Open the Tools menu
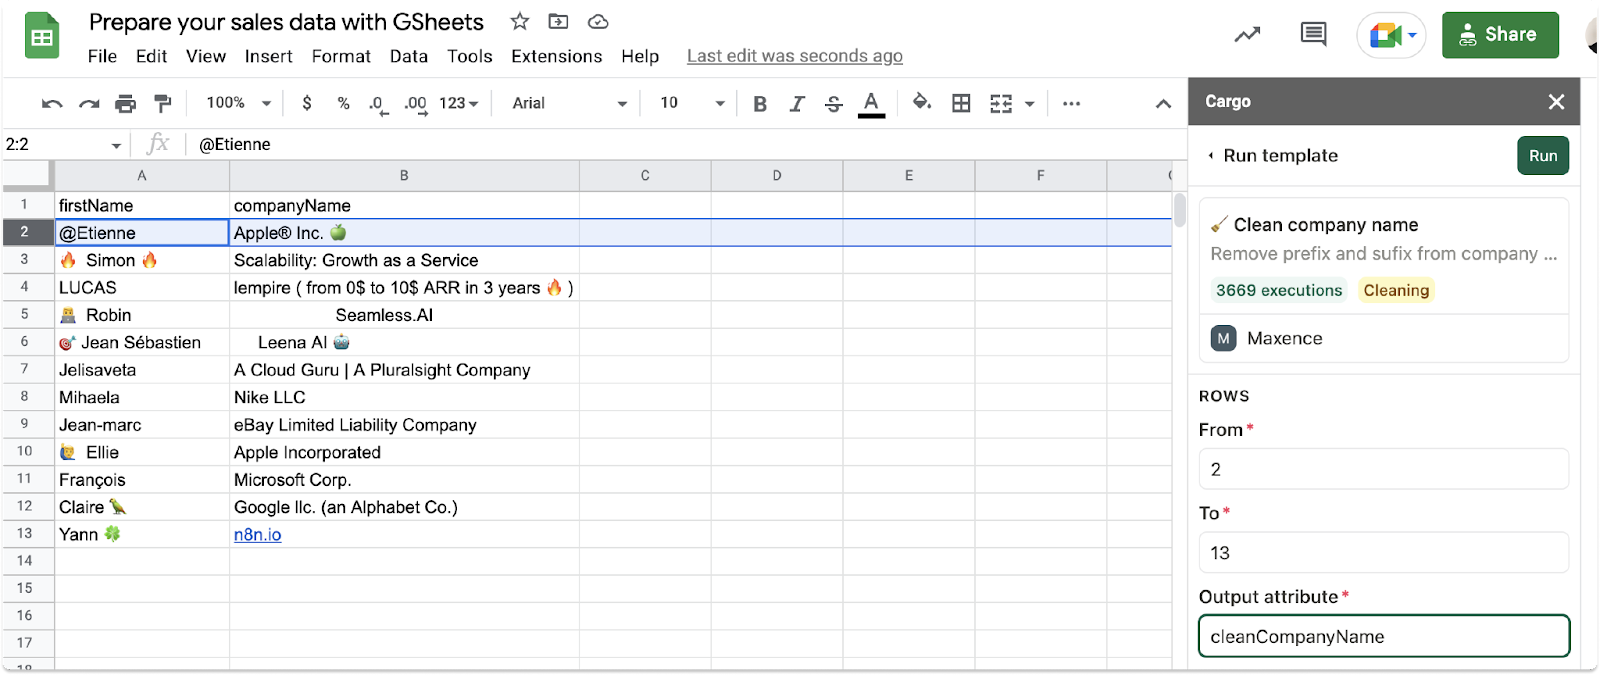The image size is (1600, 675). 470,56
